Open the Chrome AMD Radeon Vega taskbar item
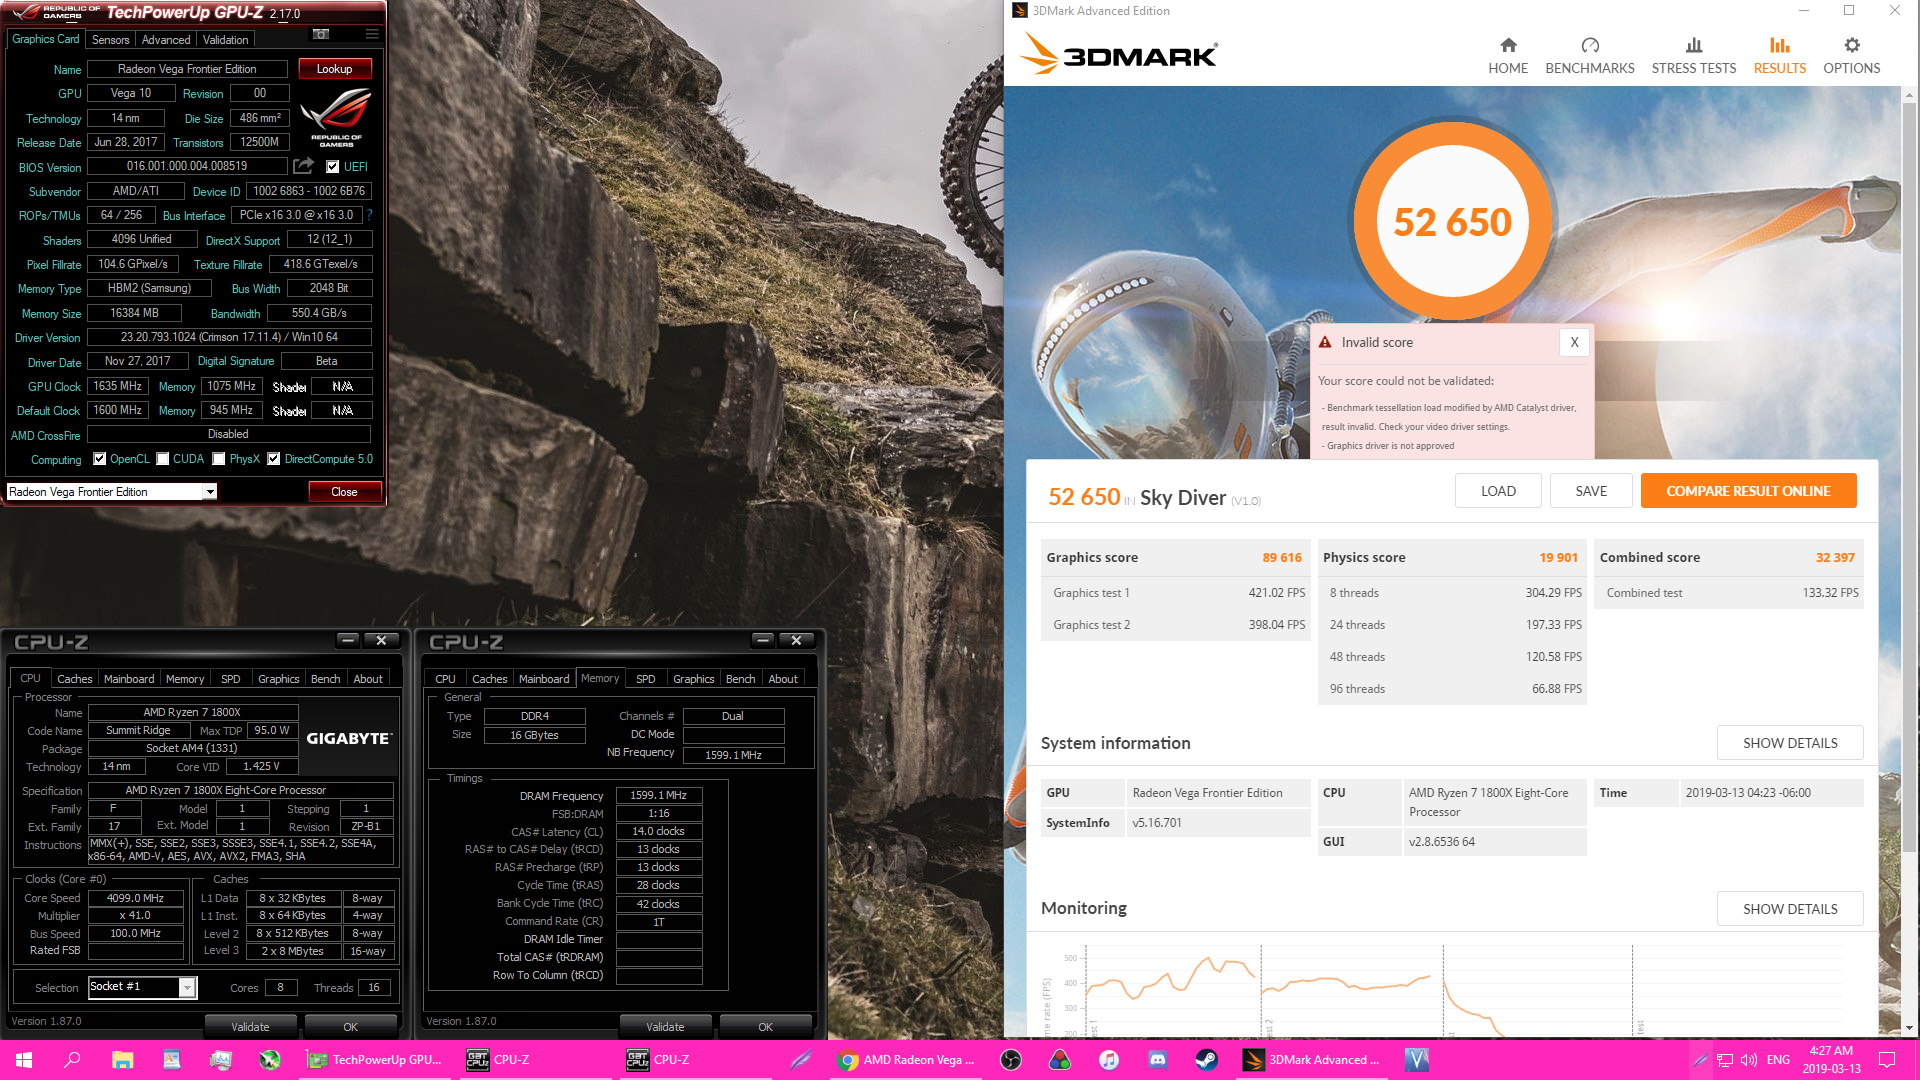This screenshot has width=1920, height=1080. pos(907,1060)
